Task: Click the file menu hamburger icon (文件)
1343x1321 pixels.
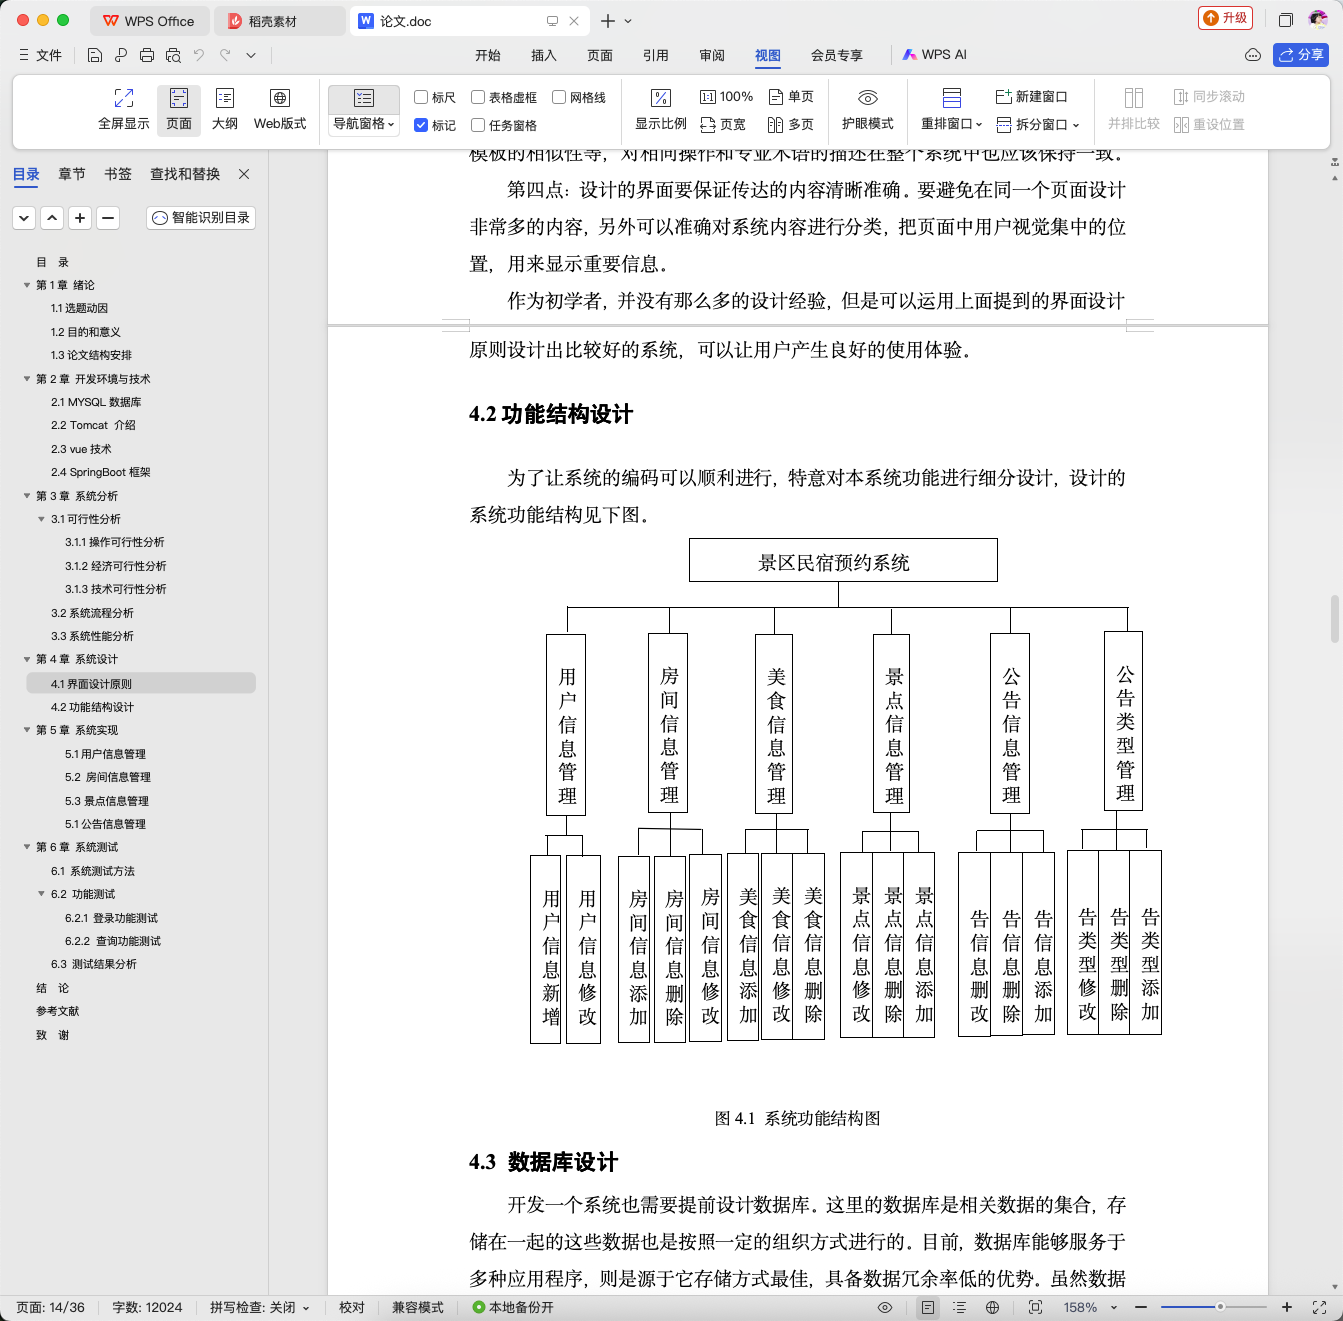Action: point(40,55)
